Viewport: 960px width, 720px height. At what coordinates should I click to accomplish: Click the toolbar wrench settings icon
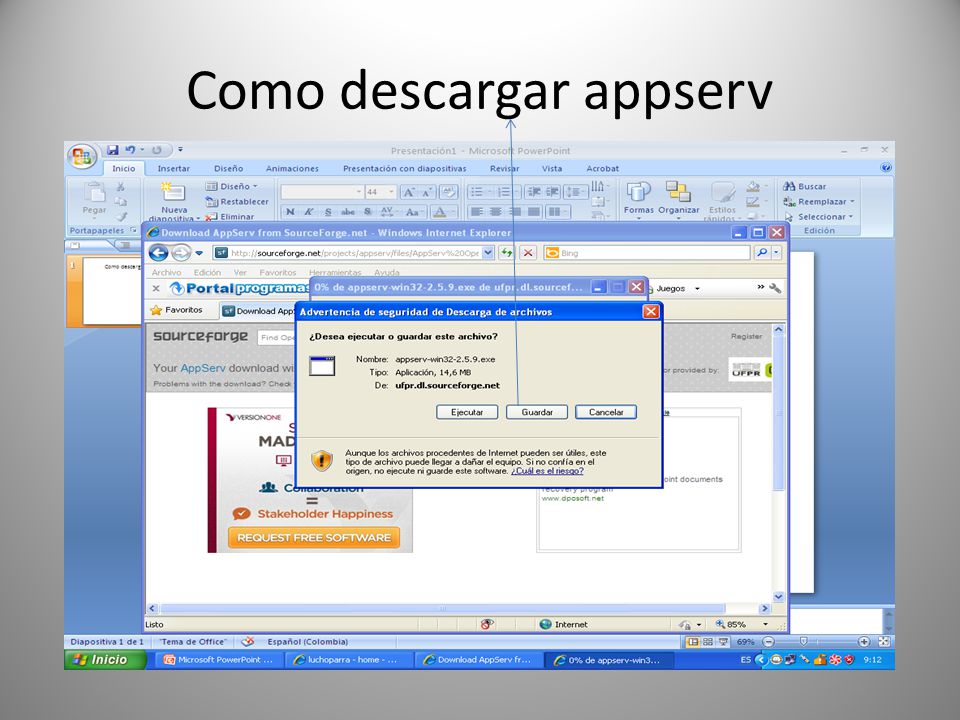[x=774, y=288]
